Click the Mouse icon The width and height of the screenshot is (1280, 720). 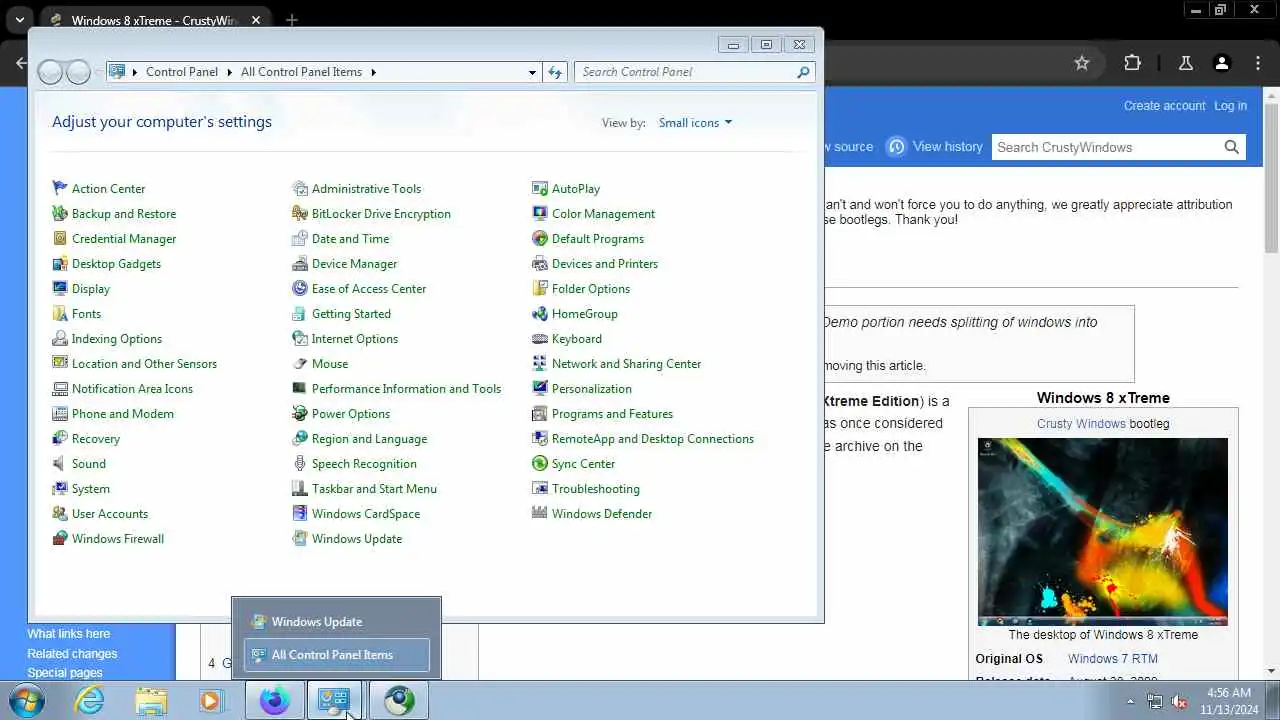pos(300,364)
